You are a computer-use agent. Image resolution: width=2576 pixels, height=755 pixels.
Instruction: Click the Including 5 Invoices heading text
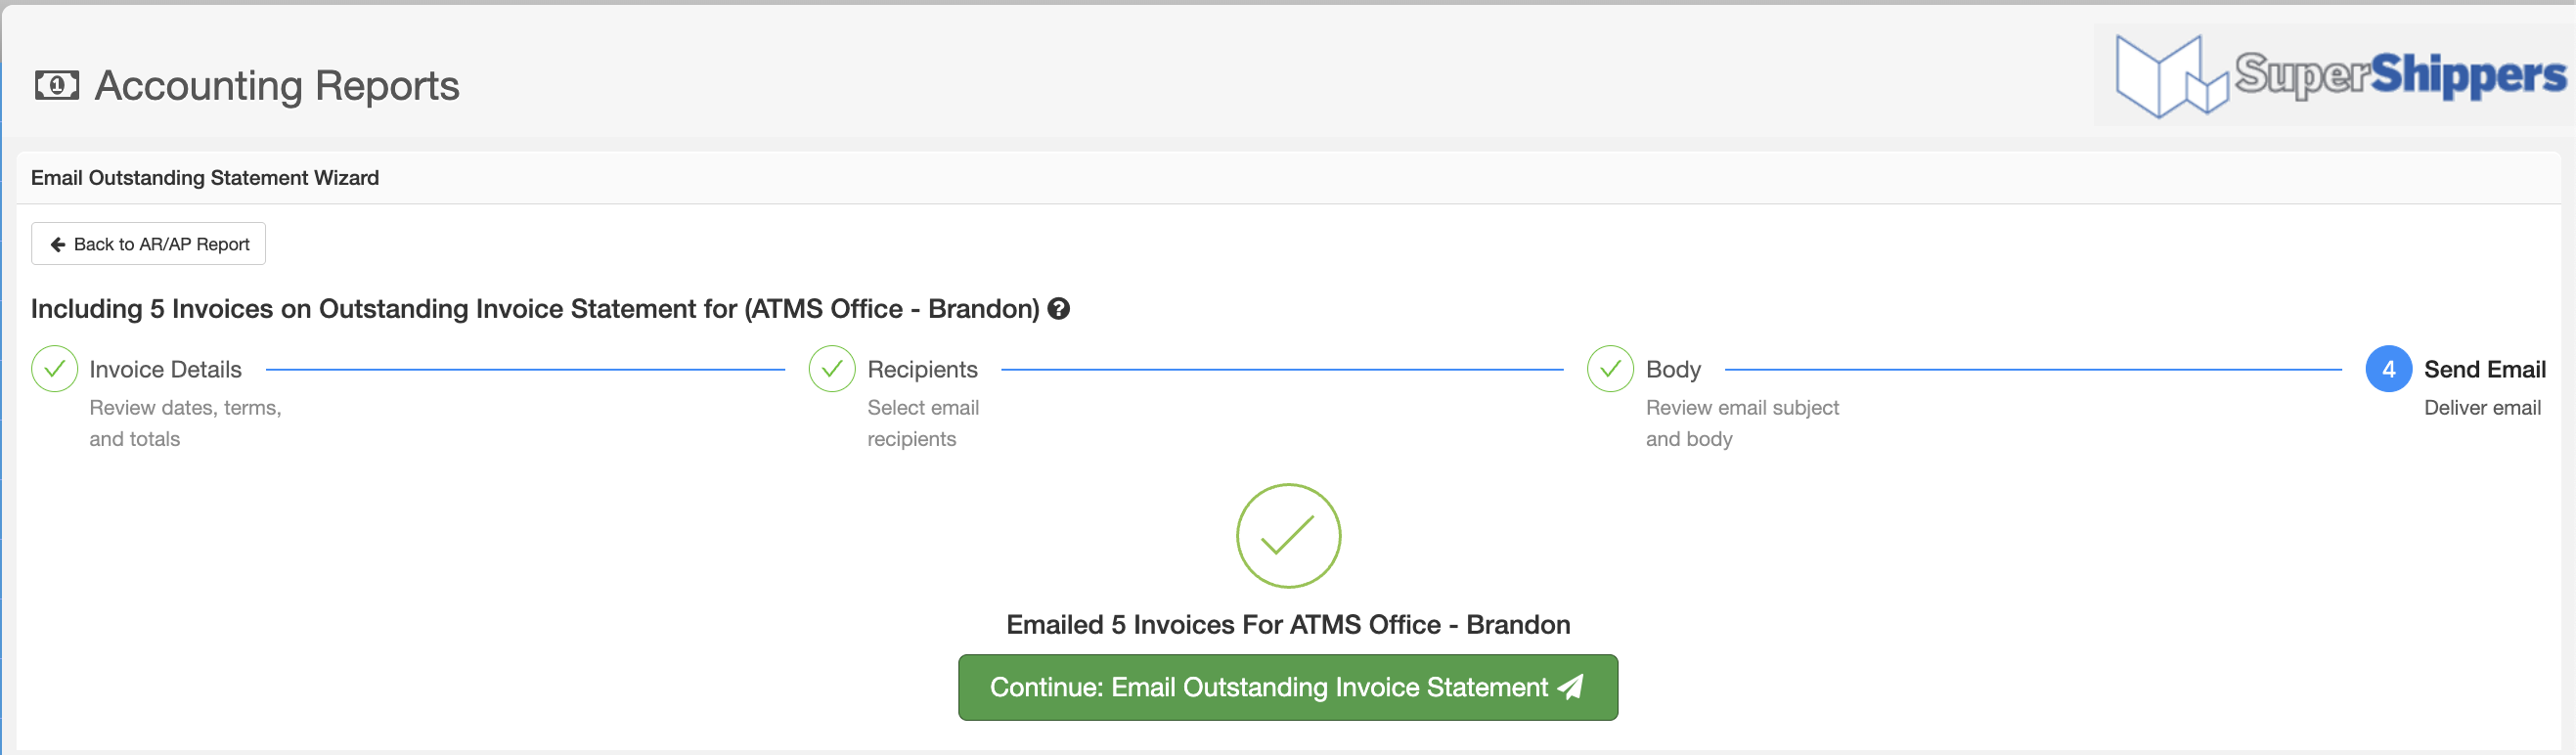535,309
